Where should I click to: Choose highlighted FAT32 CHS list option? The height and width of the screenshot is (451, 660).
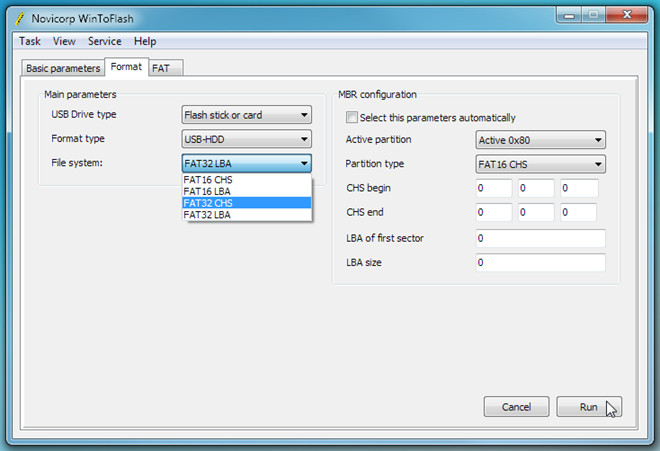(x=247, y=203)
